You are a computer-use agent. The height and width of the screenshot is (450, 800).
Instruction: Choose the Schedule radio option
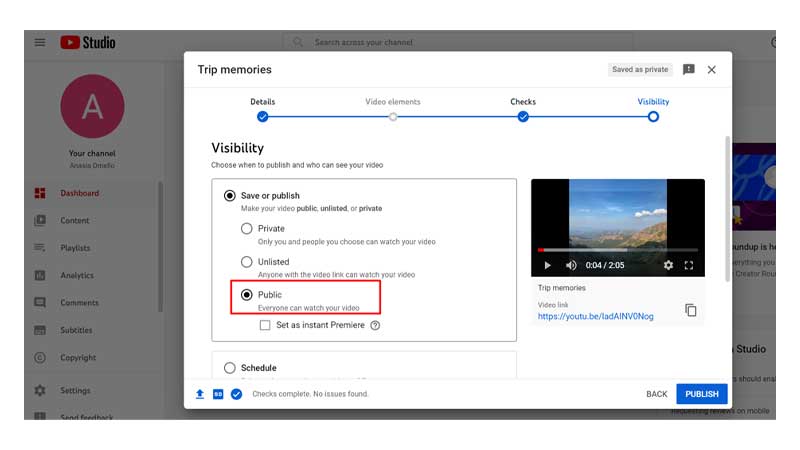click(230, 368)
